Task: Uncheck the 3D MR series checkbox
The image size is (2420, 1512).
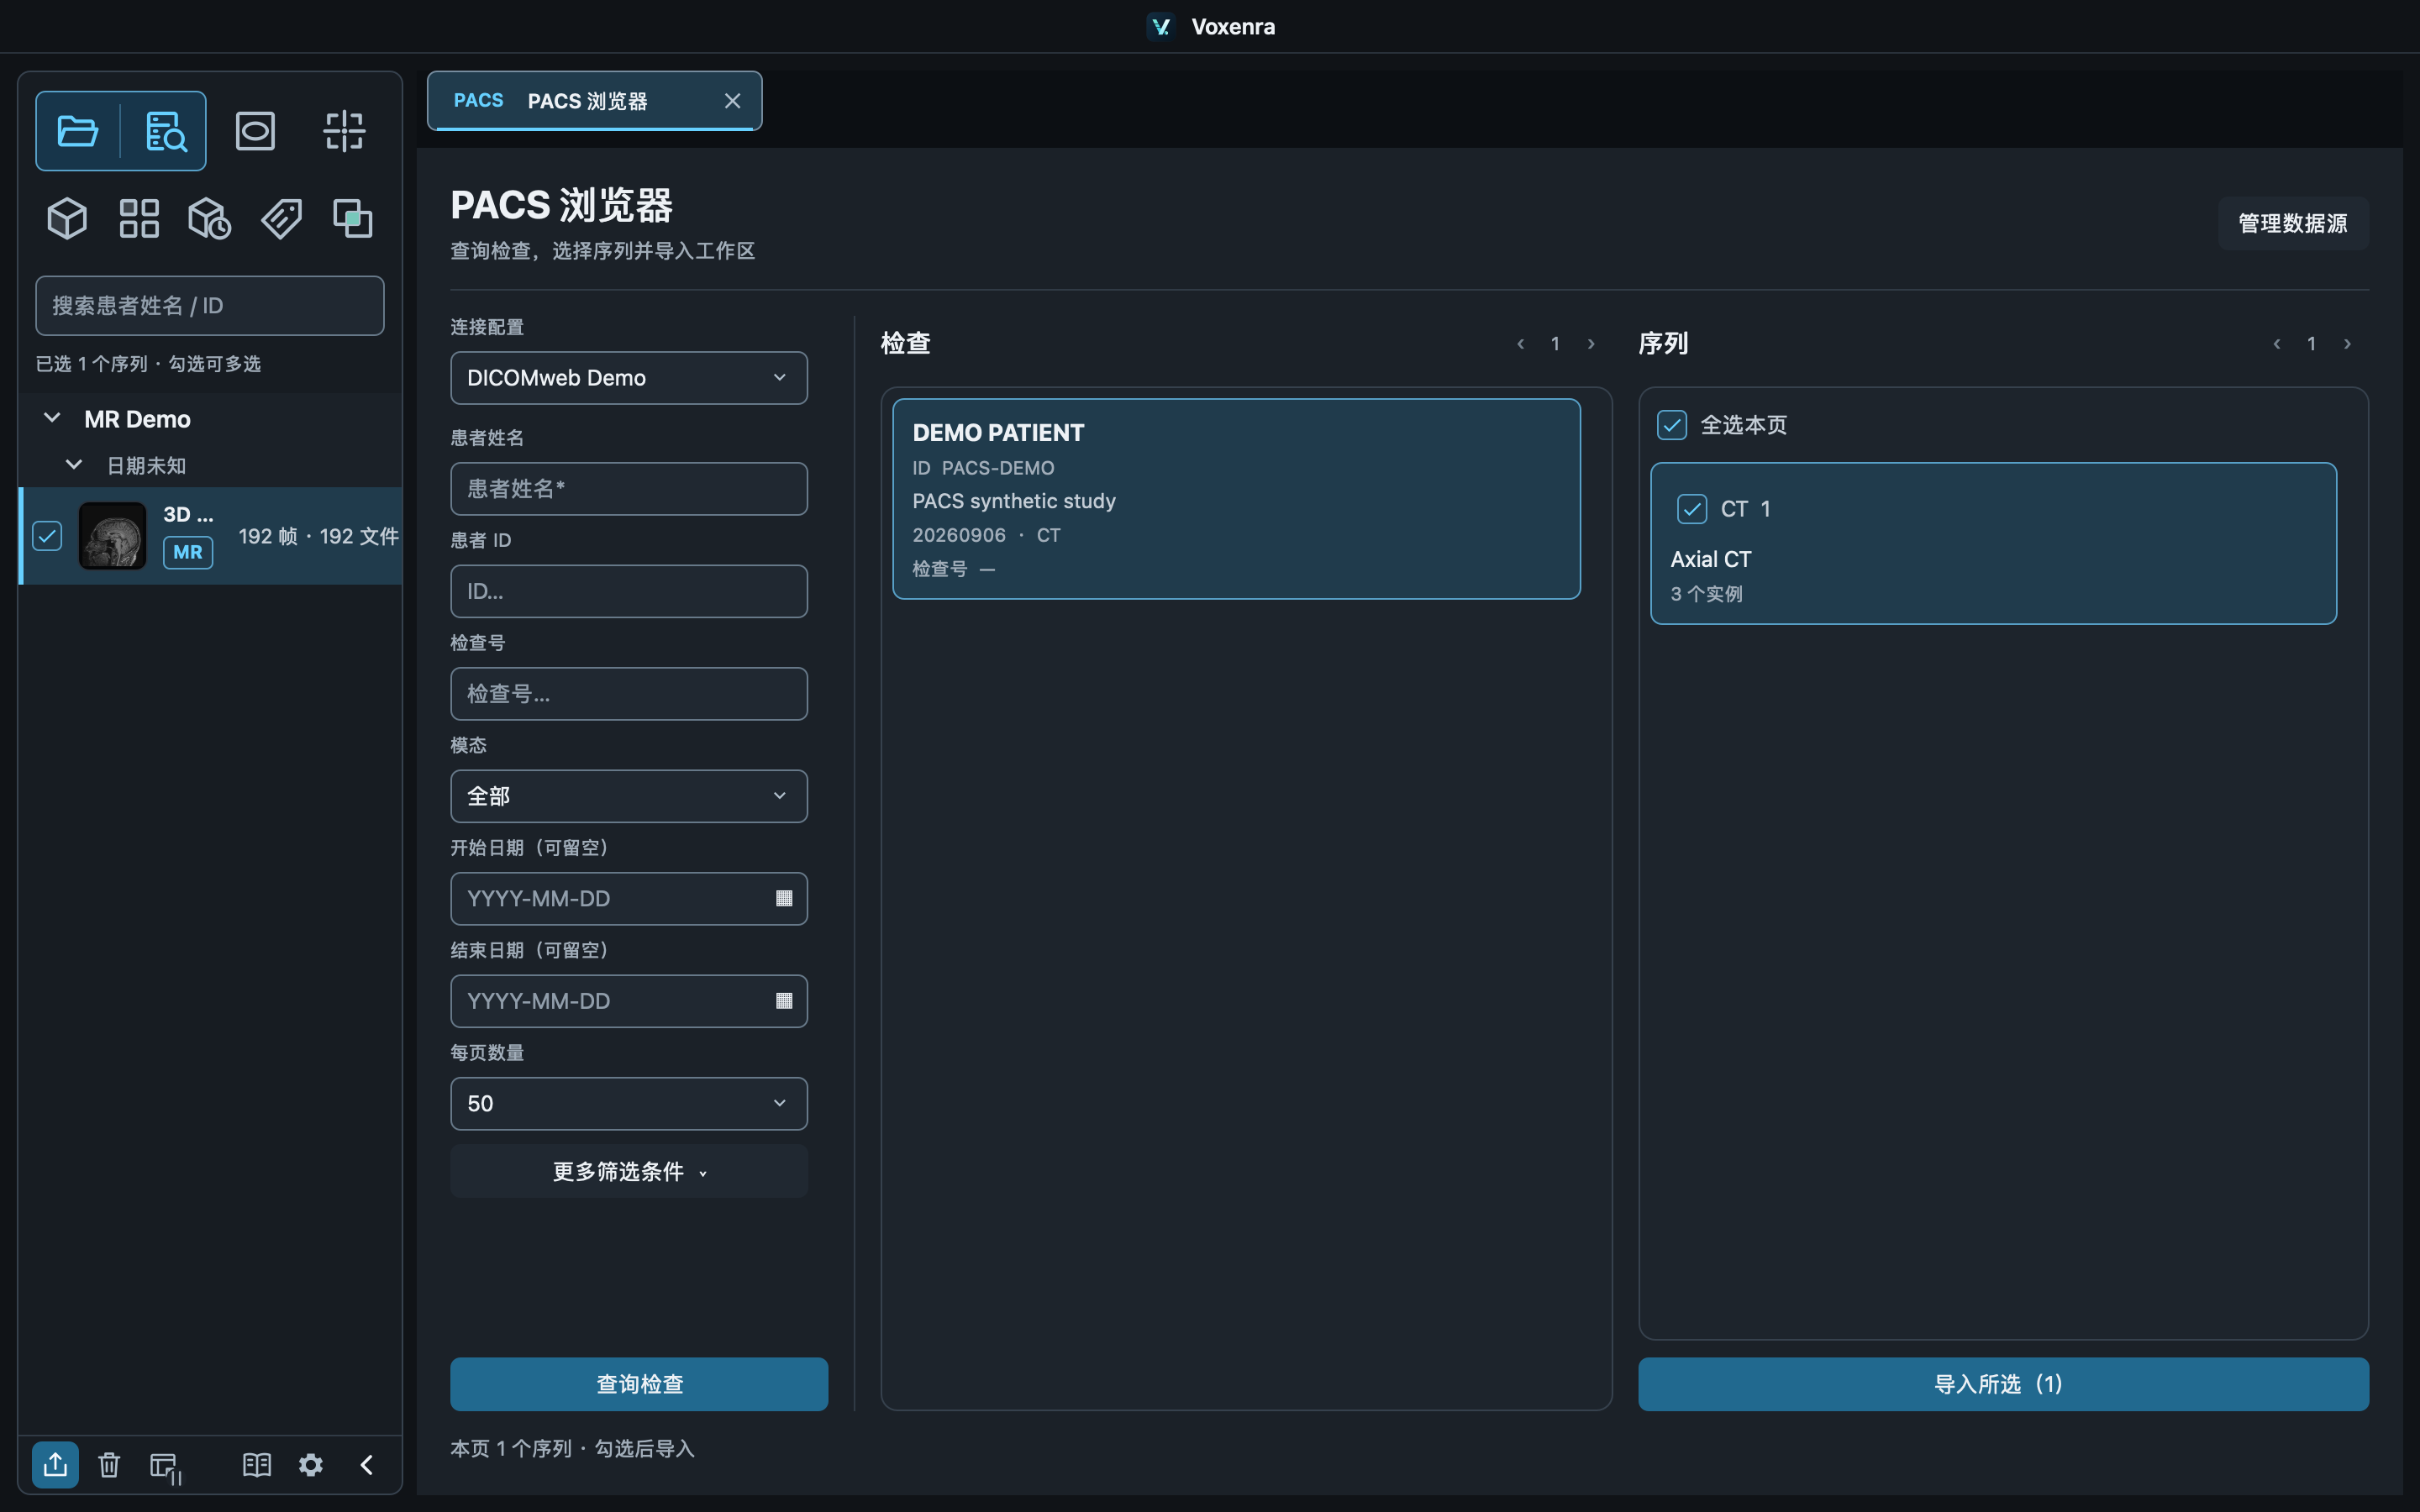Action: pos(47,536)
